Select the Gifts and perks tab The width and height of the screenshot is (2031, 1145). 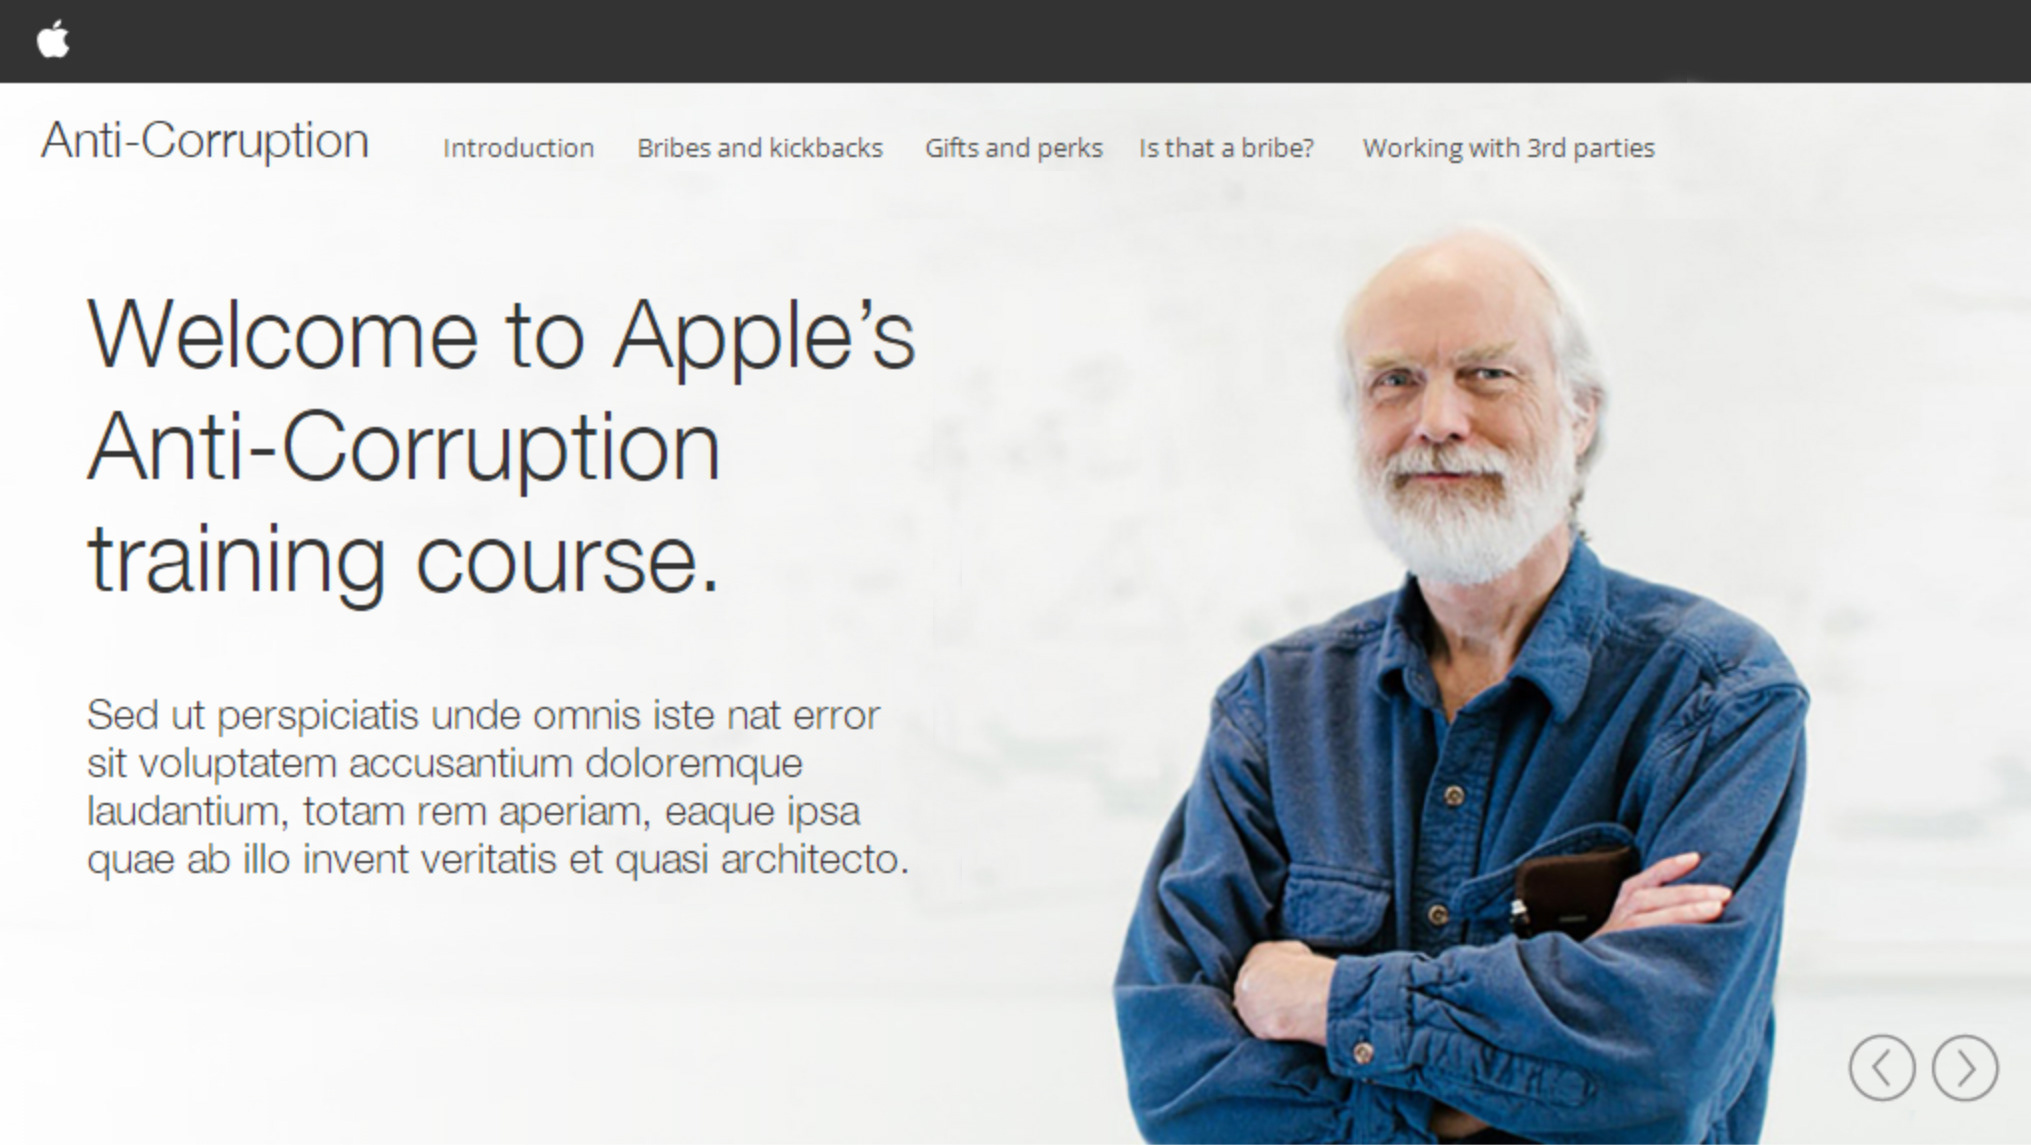[x=1013, y=148]
